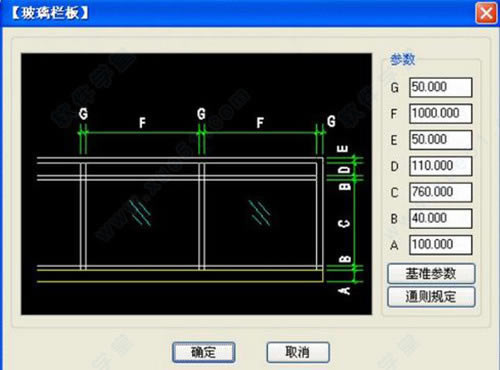
Task: Click the F parameter field showing 1000.000
Action: 441,114
